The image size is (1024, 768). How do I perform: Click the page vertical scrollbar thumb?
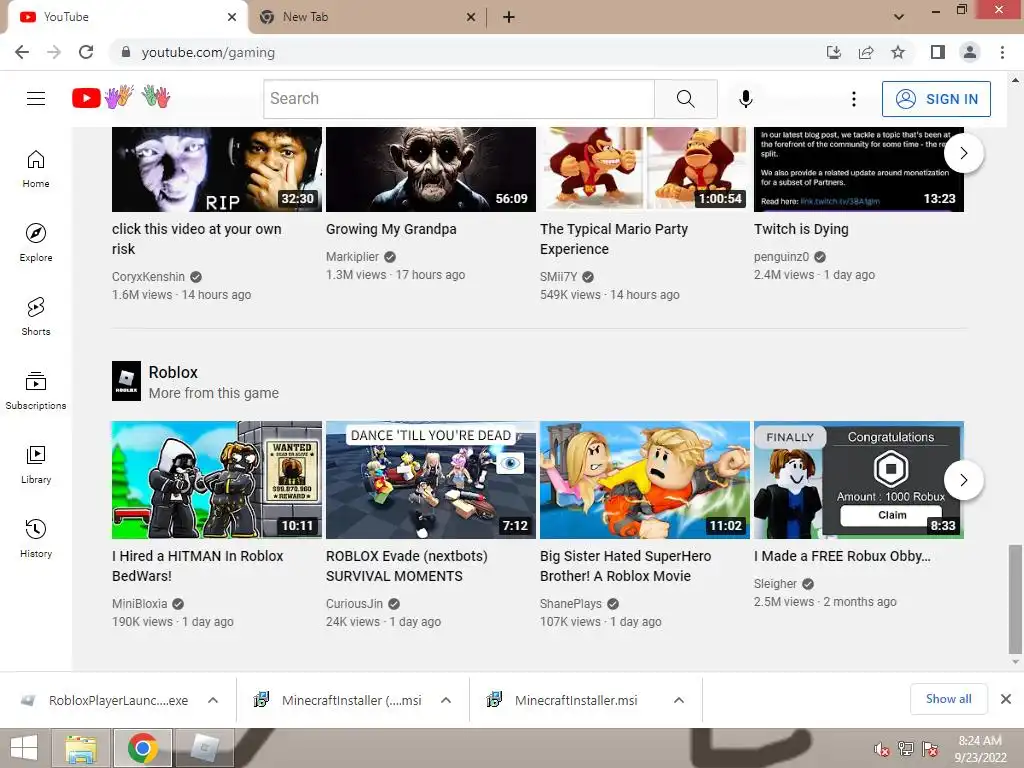[x=1015, y=599]
